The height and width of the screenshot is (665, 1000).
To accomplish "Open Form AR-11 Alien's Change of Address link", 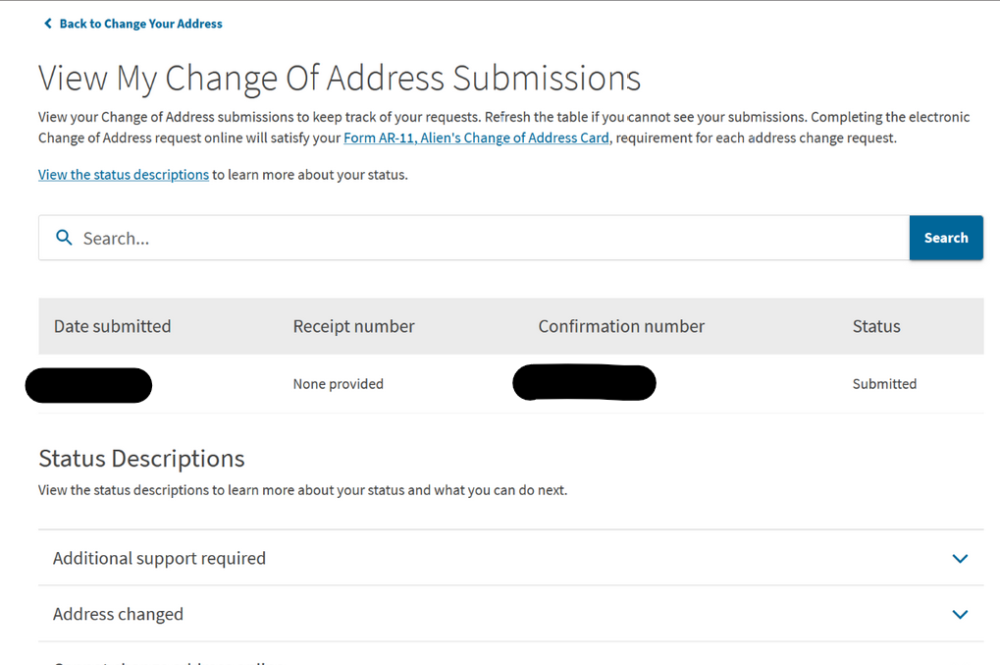I will click(476, 138).
